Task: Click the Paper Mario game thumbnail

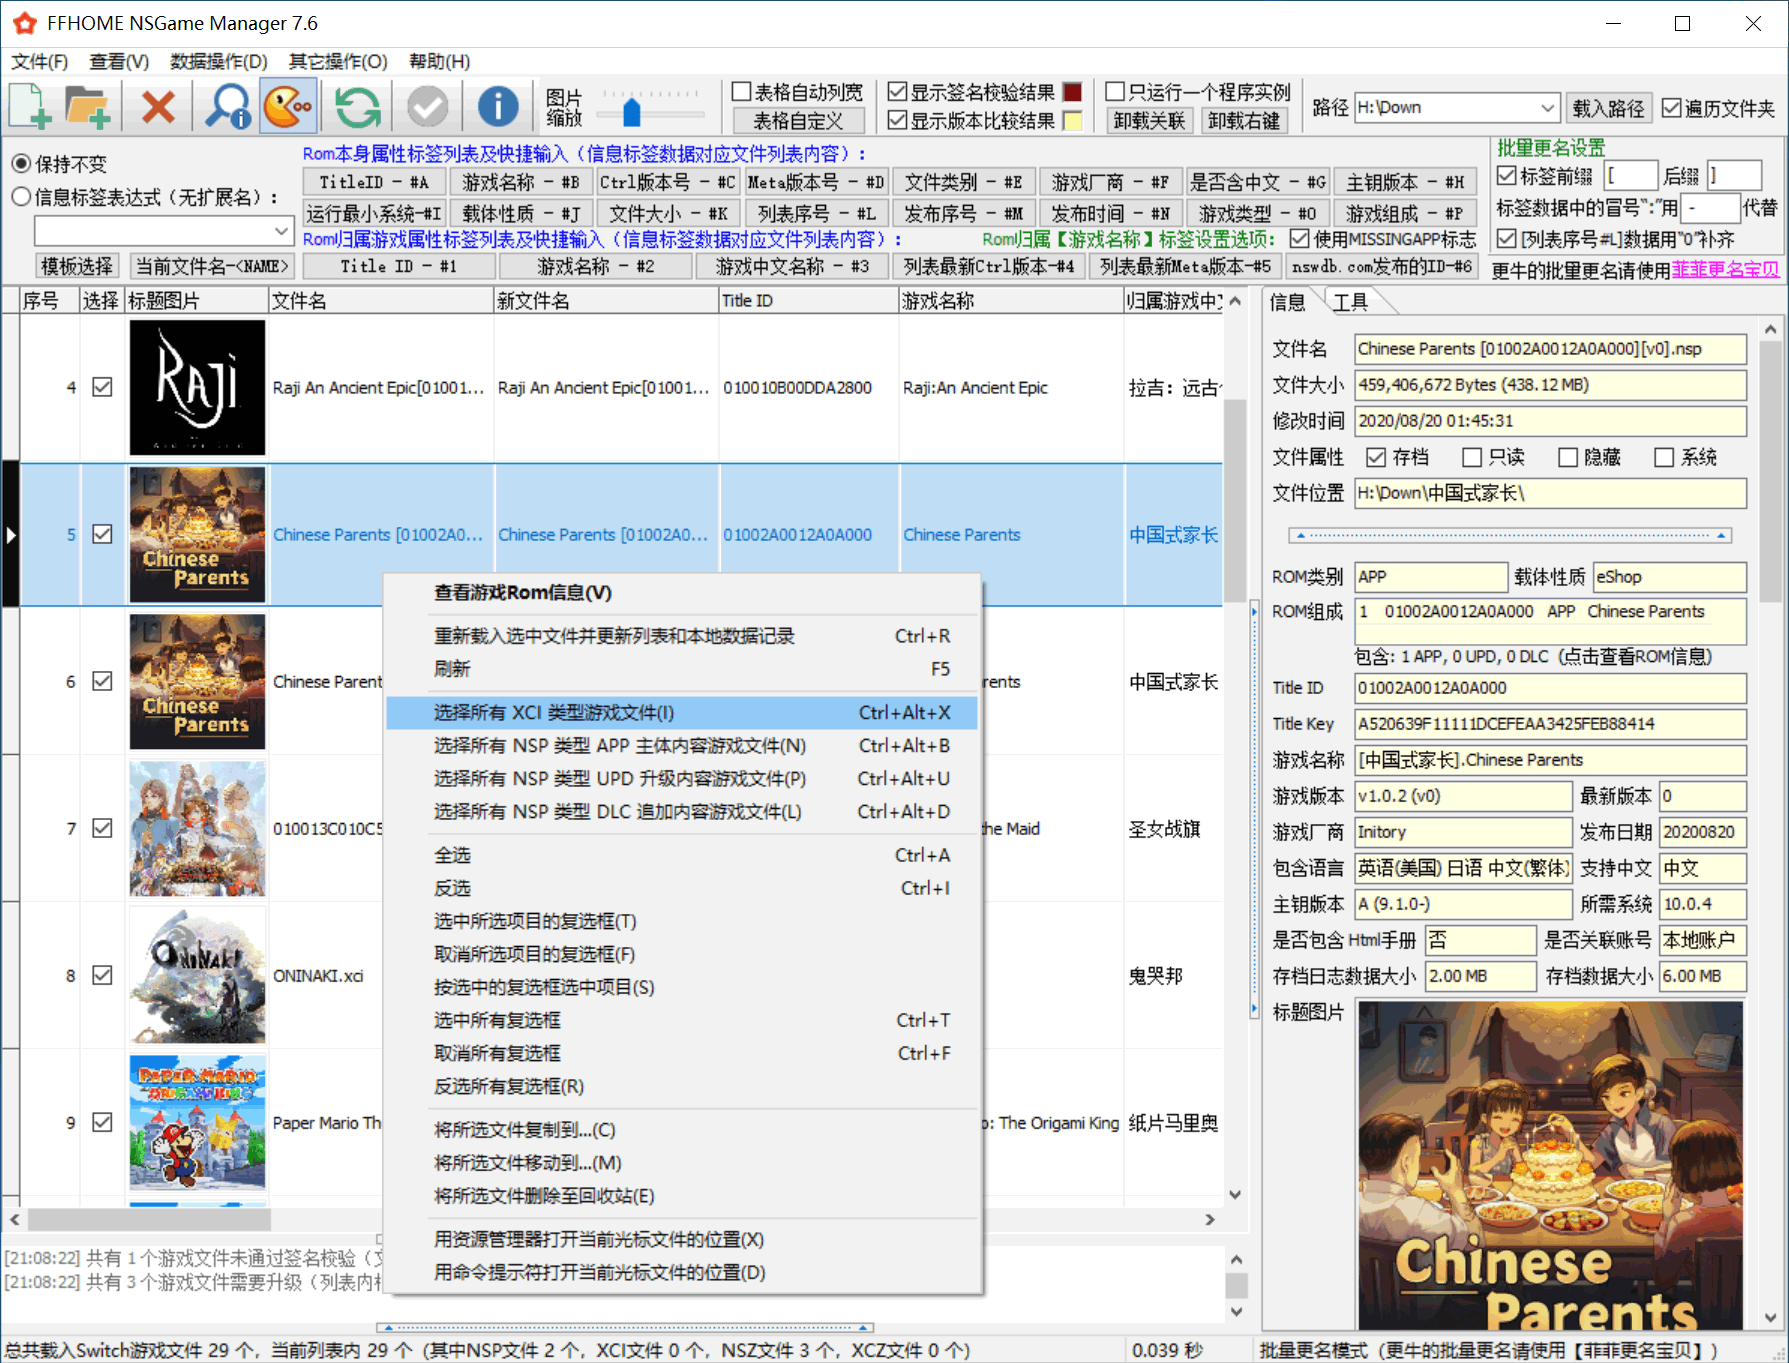Action: (197, 1122)
